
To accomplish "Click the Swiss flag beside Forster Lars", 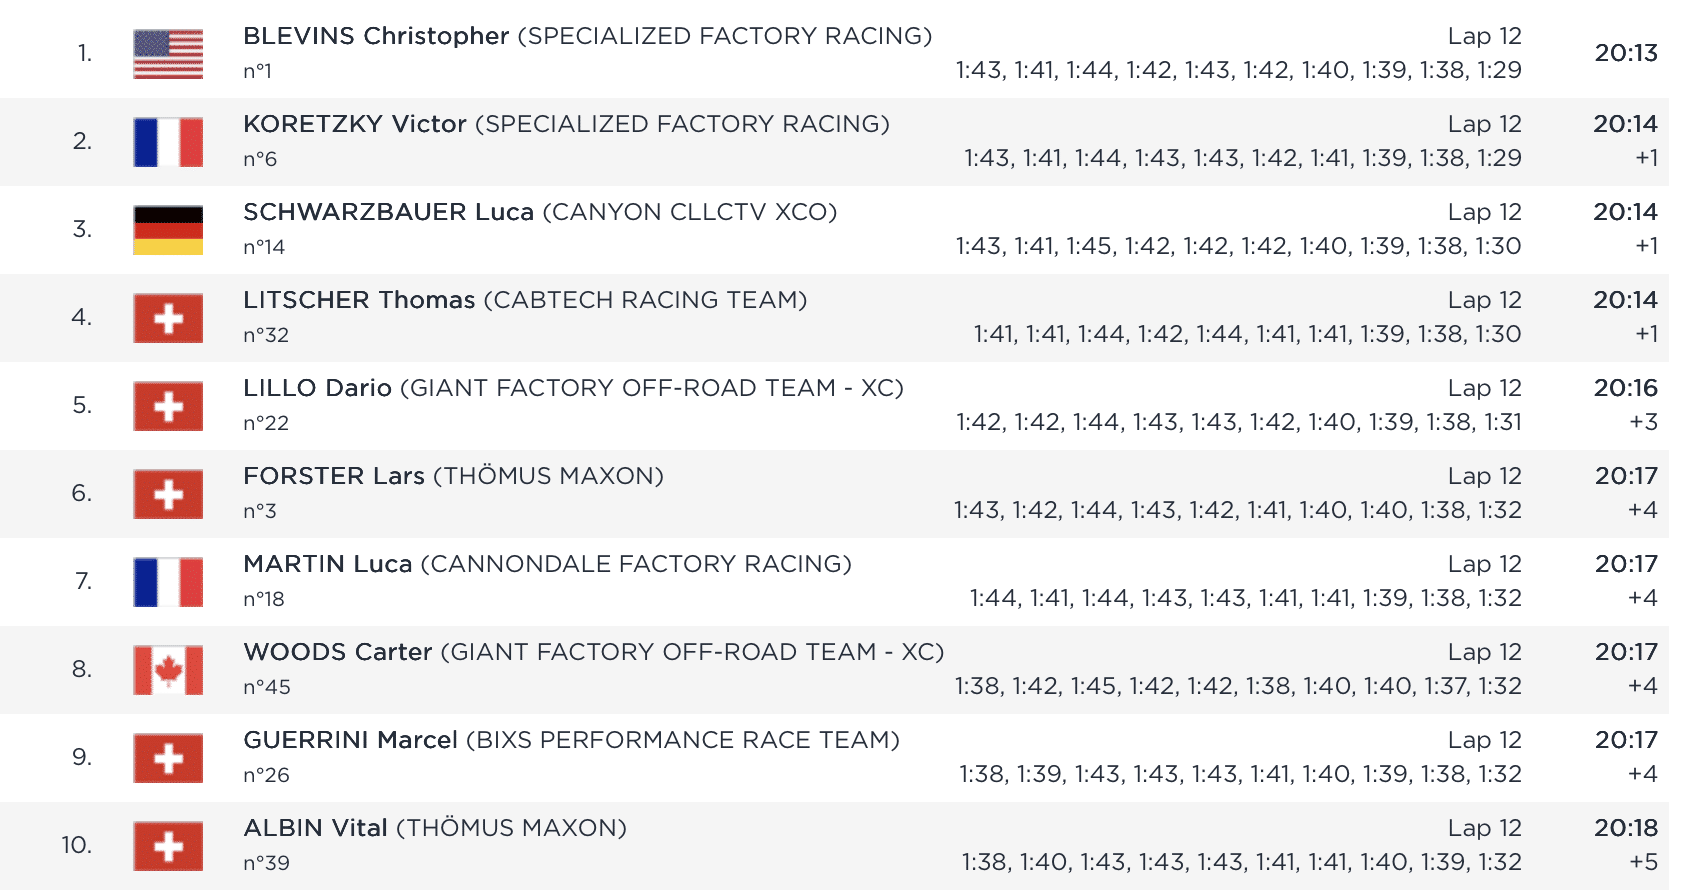I will pyautogui.click(x=168, y=494).
